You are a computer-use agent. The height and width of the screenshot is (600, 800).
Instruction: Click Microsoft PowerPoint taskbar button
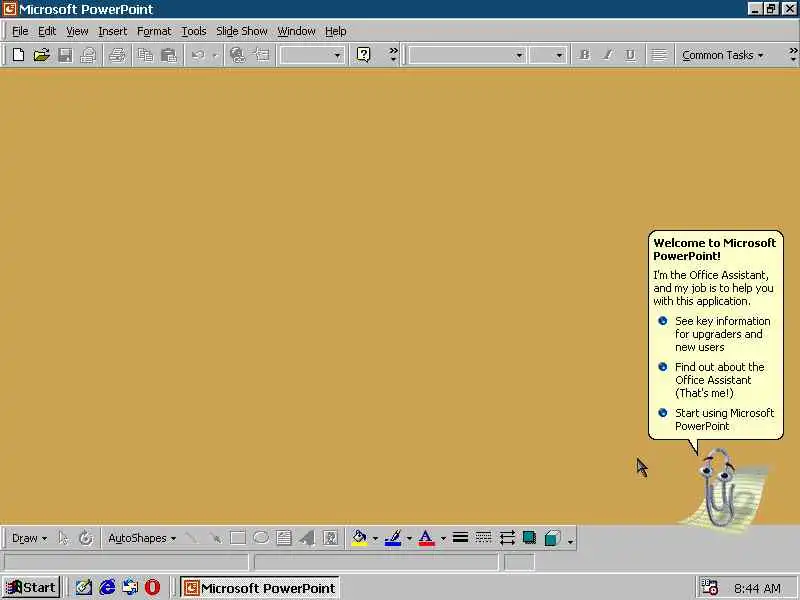click(x=260, y=588)
